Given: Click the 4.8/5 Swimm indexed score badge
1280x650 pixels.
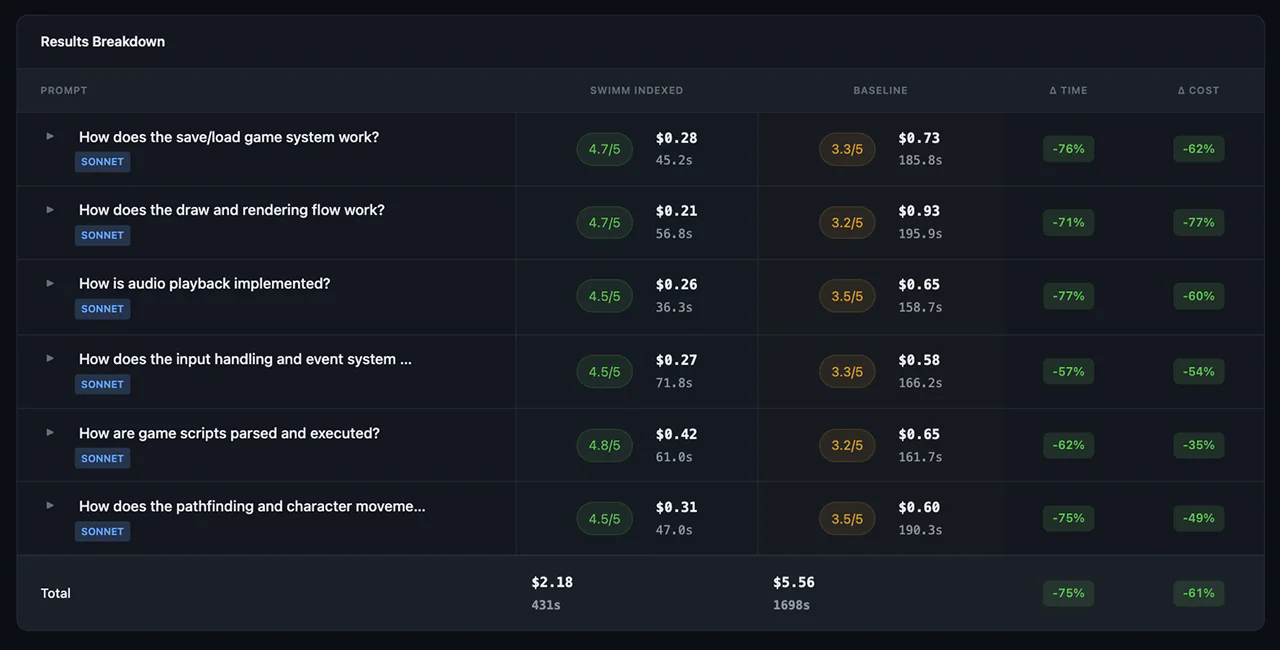Looking at the screenshot, I should click(604, 445).
